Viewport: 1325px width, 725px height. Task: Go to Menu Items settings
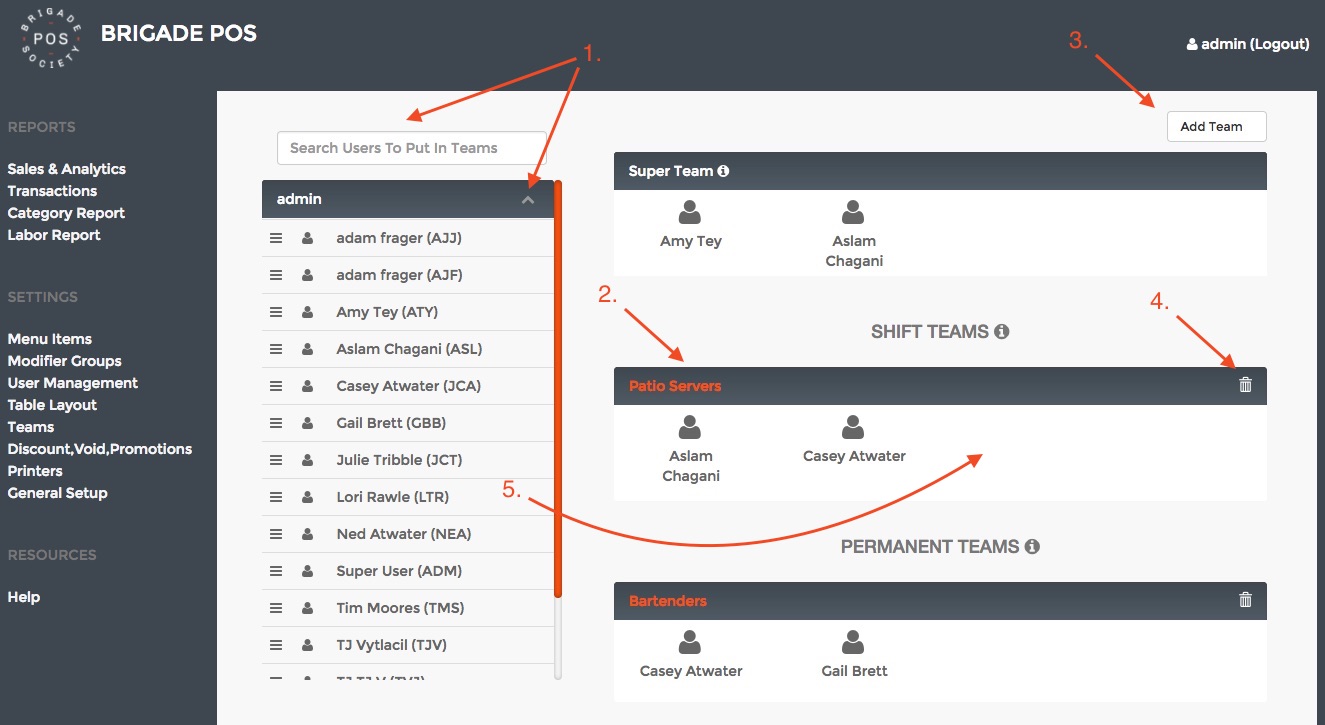click(x=50, y=339)
